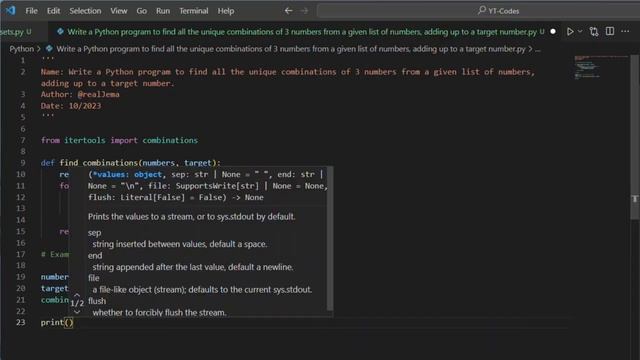The image size is (640, 360).
Task: Select the 'Write a Python program' editor tab
Action: [x=302, y=31]
